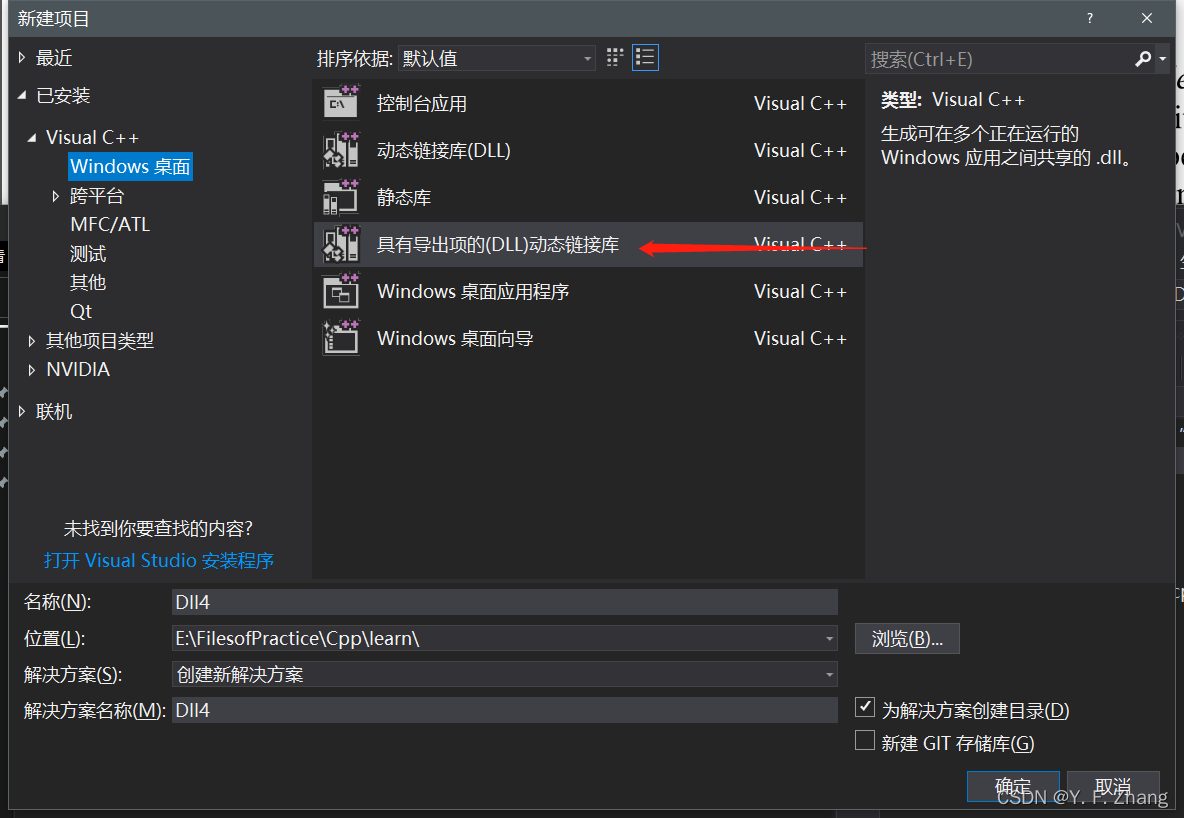Click the 已安装 category label
This screenshot has height=818, width=1184.
coord(63,95)
